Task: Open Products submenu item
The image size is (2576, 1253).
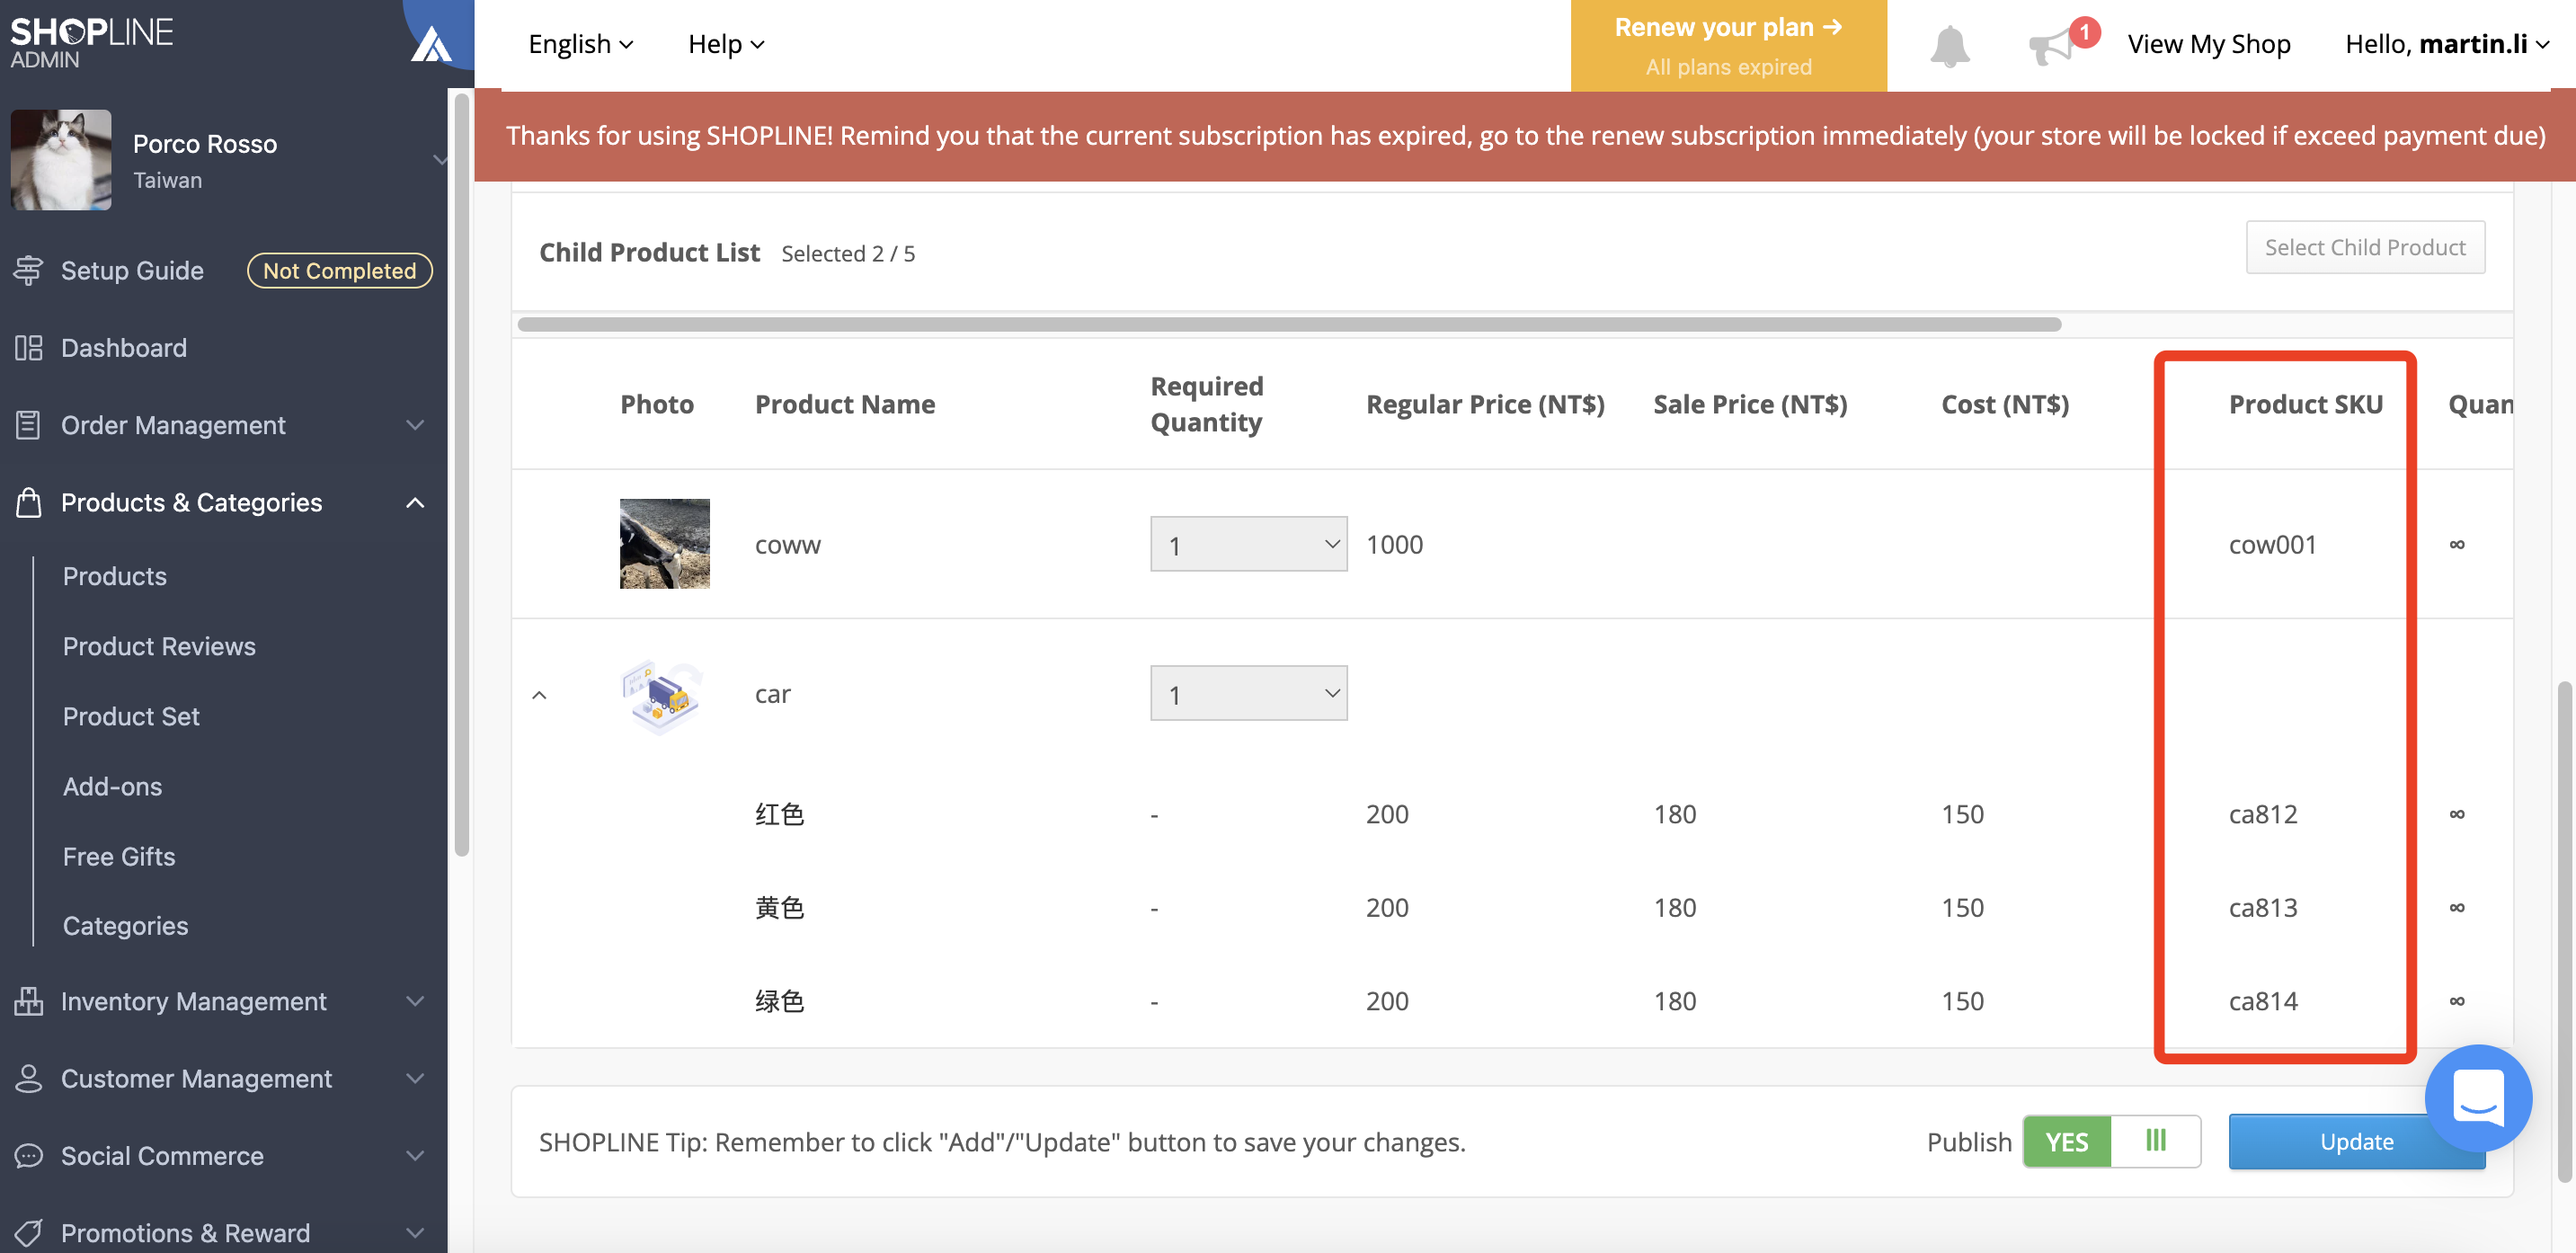Action: (115, 576)
